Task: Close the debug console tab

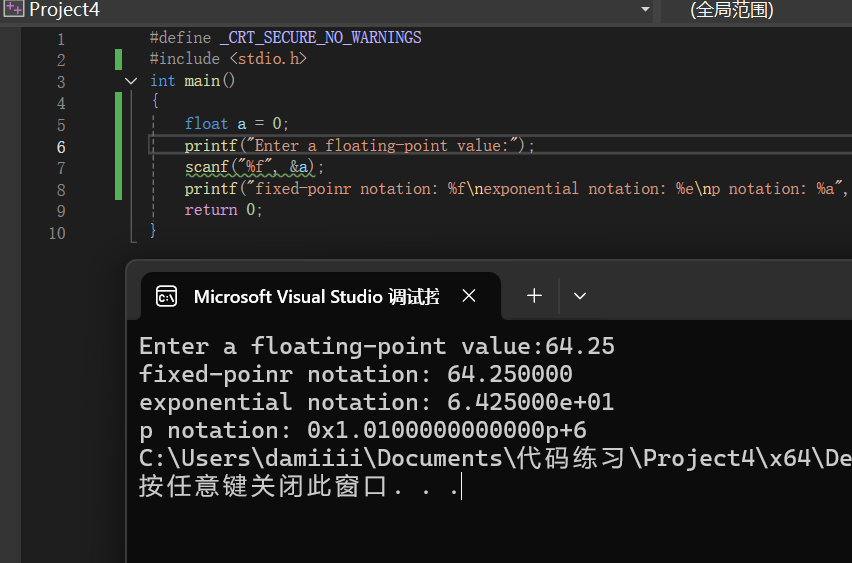Action: (469, 296)
